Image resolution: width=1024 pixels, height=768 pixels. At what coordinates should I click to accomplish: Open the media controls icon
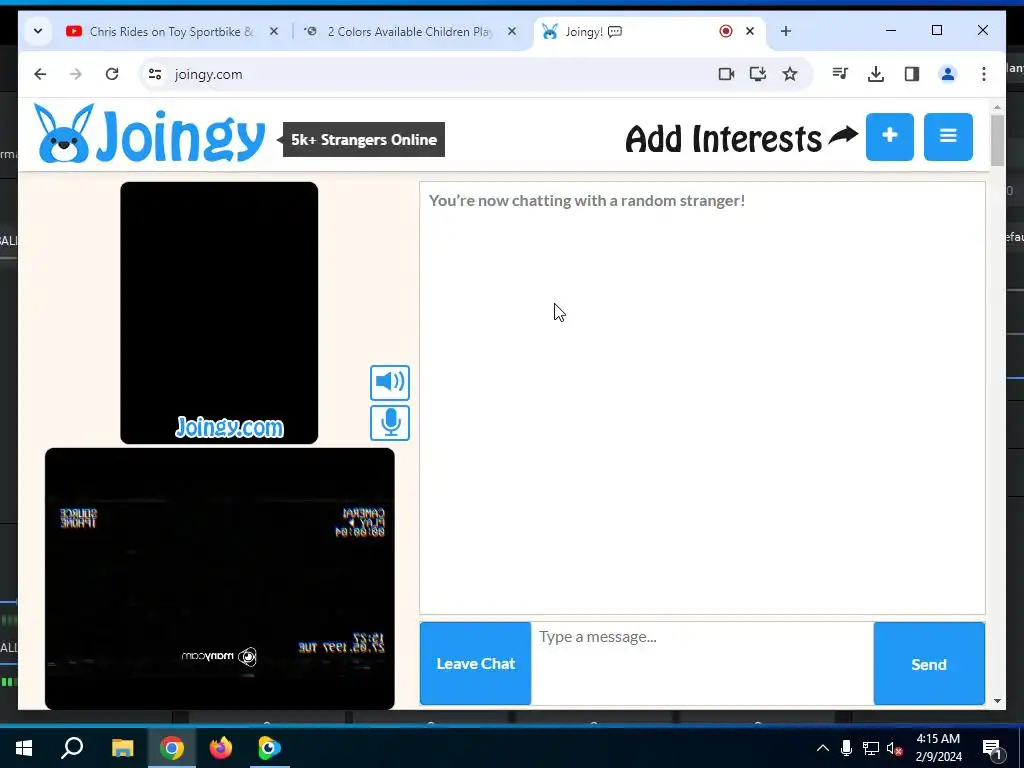click(x=840, y=74)
